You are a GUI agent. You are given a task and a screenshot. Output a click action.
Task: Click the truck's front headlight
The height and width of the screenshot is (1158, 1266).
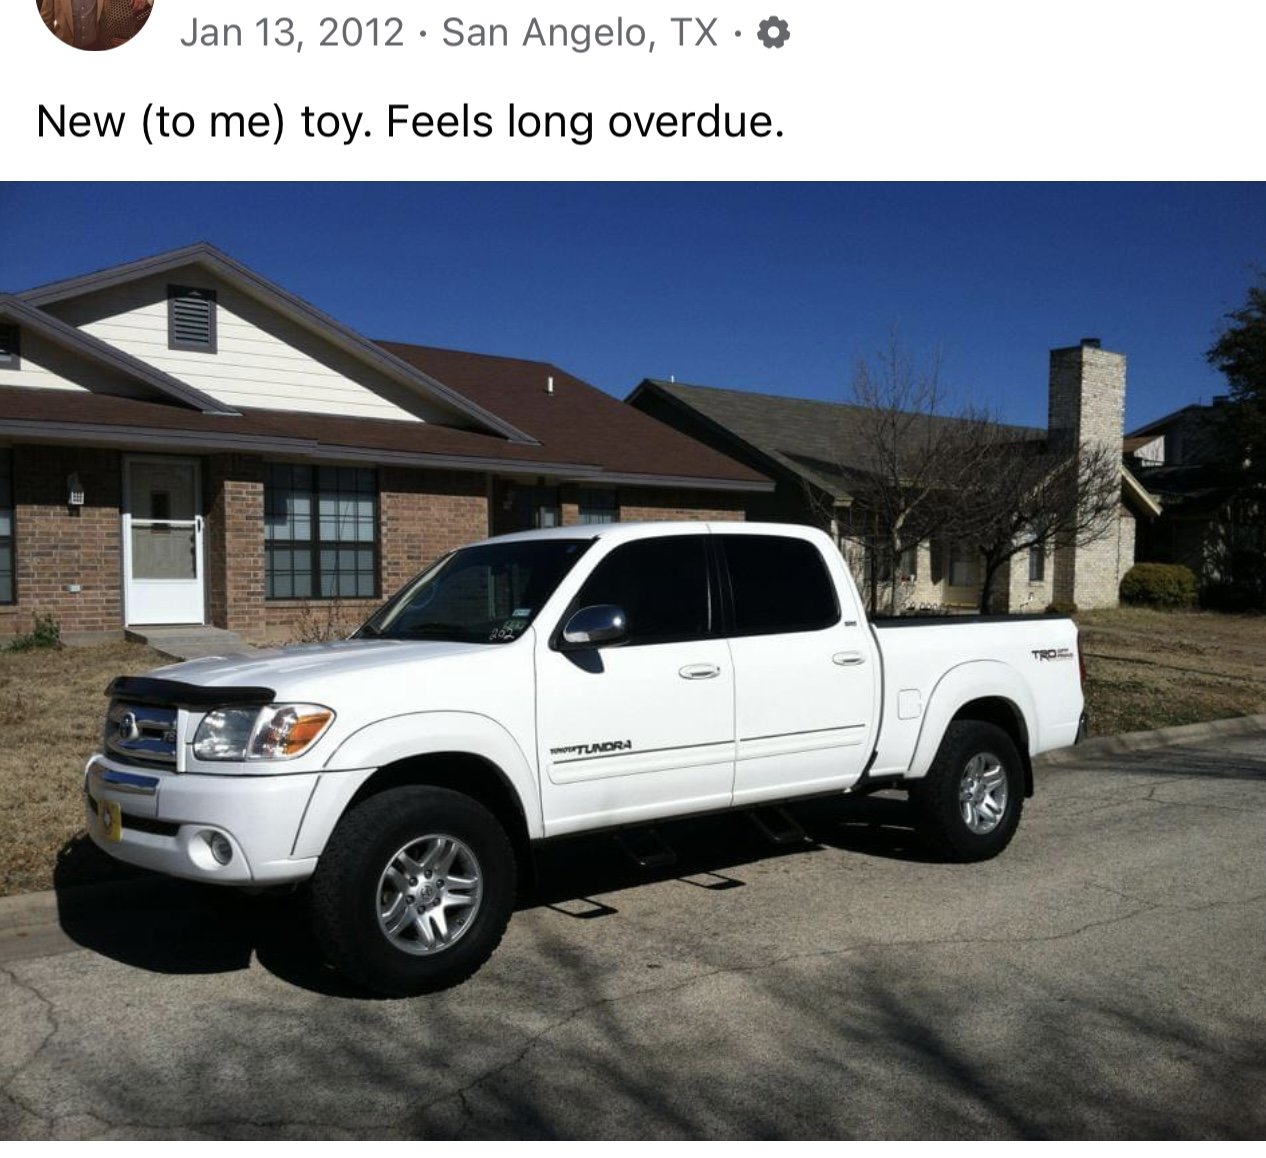pyautogui.click(x=262, y=731)
